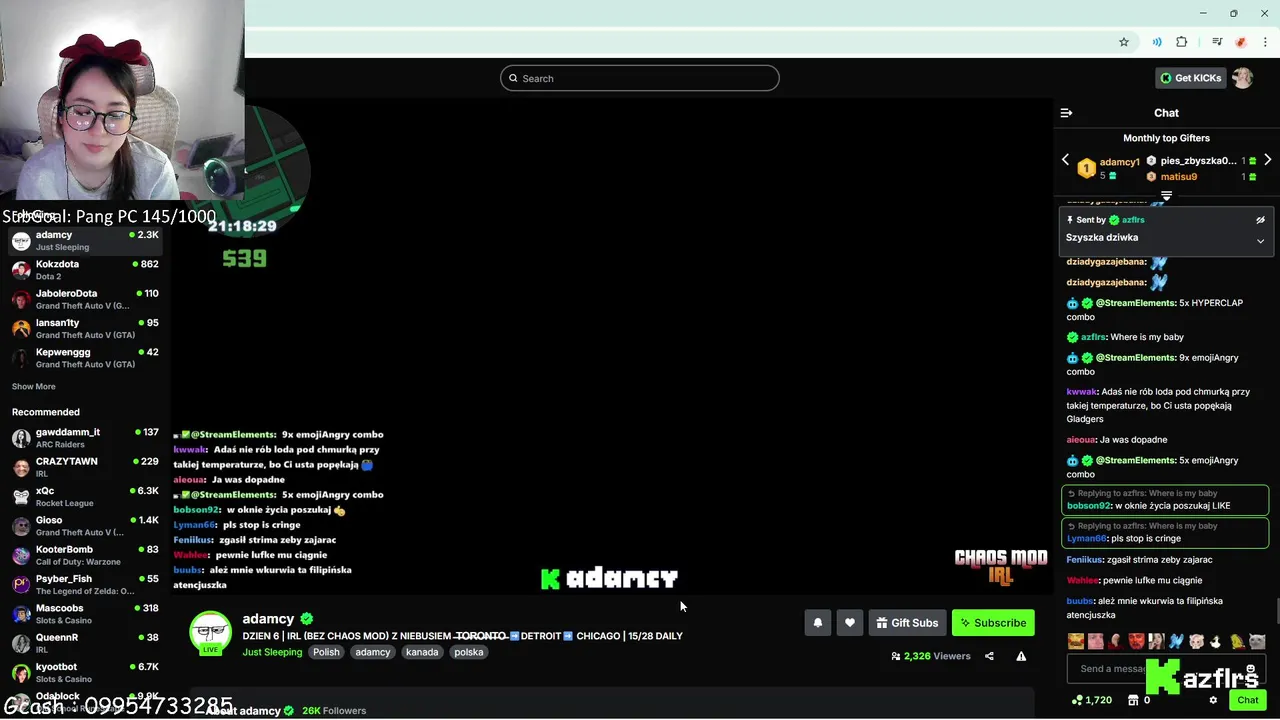Click bobson92's username in chat reply
The image size is (1280, 720).
[1089, 506]
